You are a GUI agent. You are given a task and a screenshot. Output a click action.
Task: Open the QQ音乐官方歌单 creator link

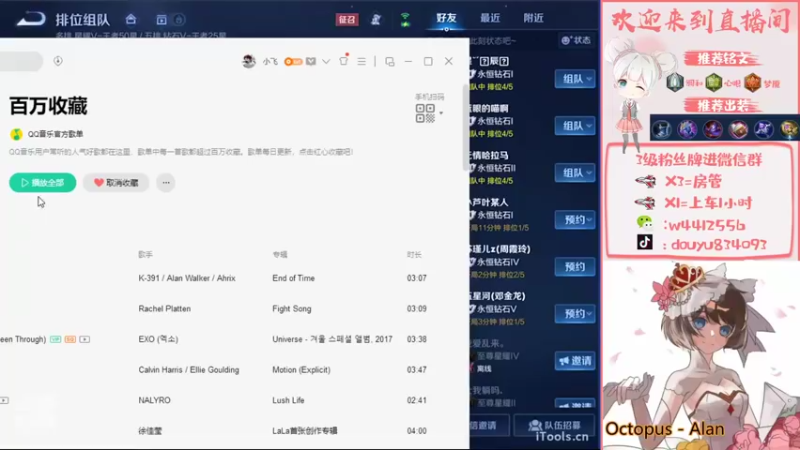click(56, 134)
